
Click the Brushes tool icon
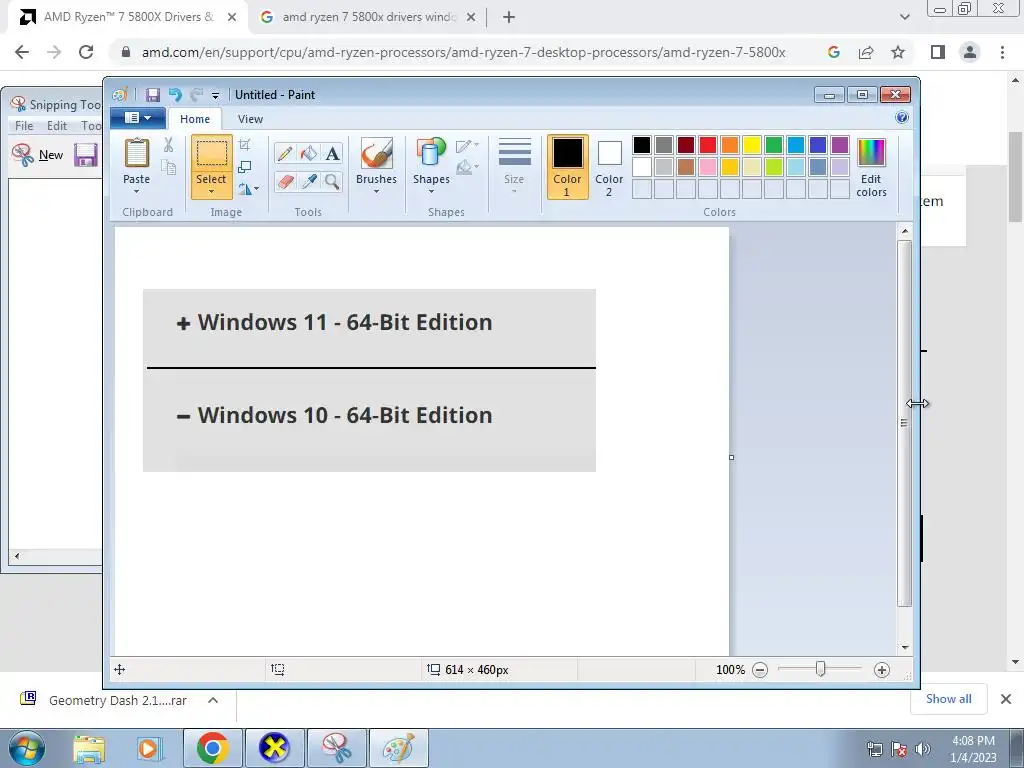pos(377,154)
